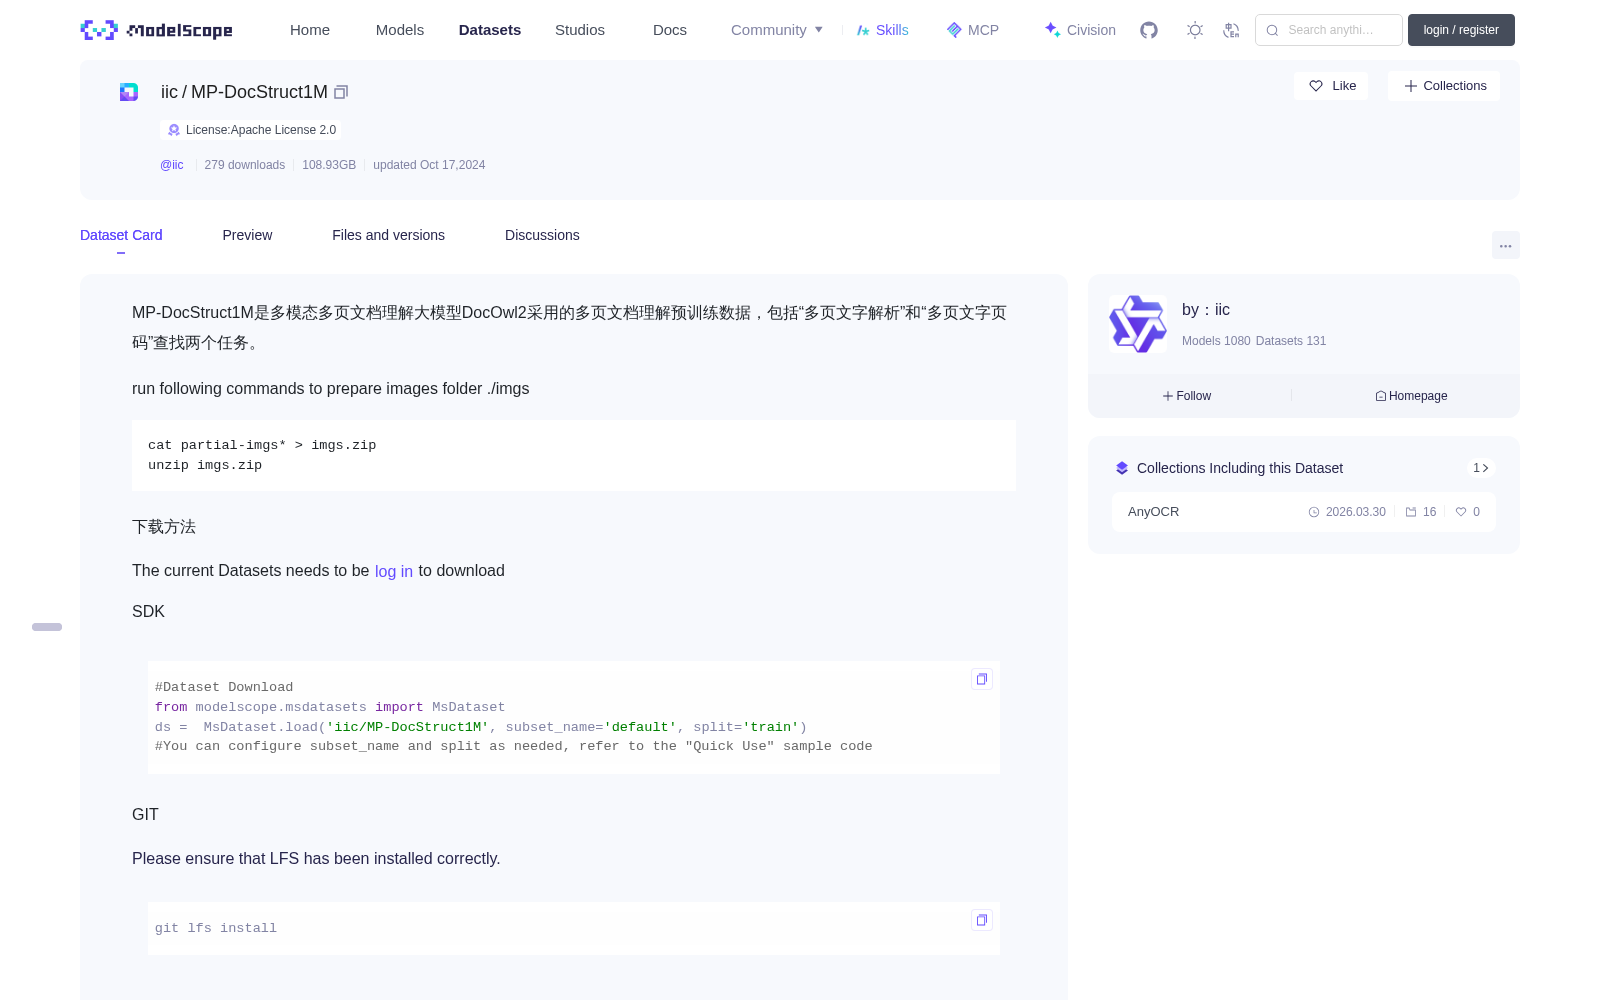Switch to the Preview tab

tap(247, 235)
